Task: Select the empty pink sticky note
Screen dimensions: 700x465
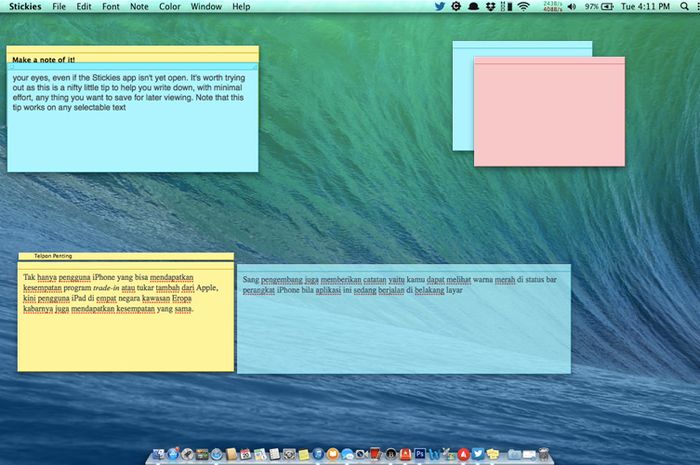Action: [x=549, y=115]
